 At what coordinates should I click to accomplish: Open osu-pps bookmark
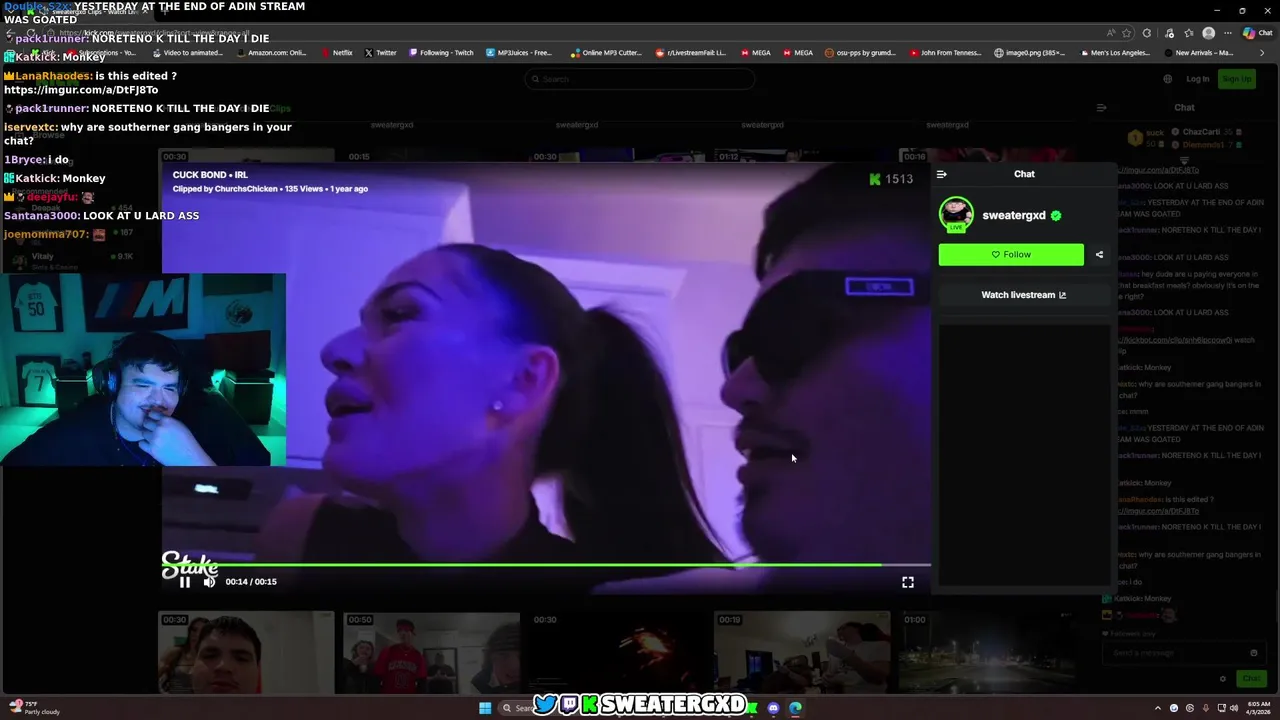pos(860,53)
